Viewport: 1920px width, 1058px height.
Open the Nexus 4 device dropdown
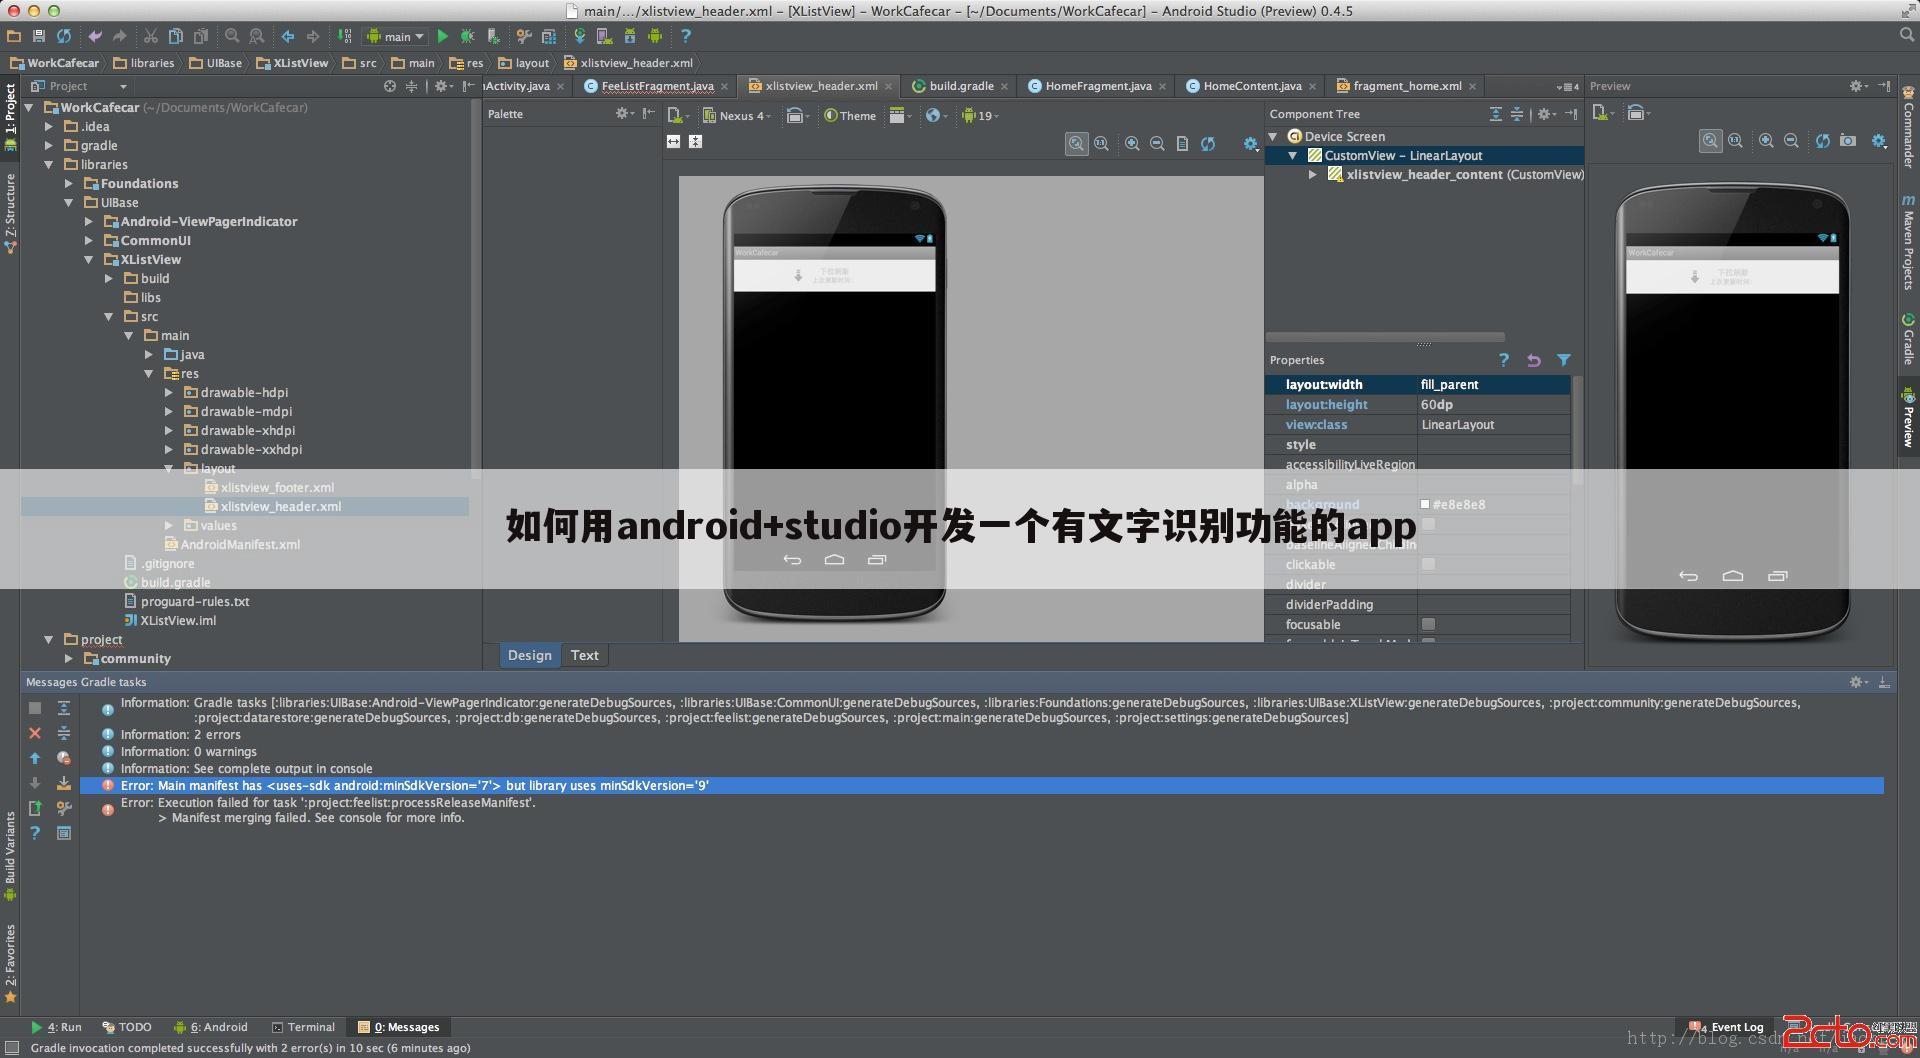[739, 115]
